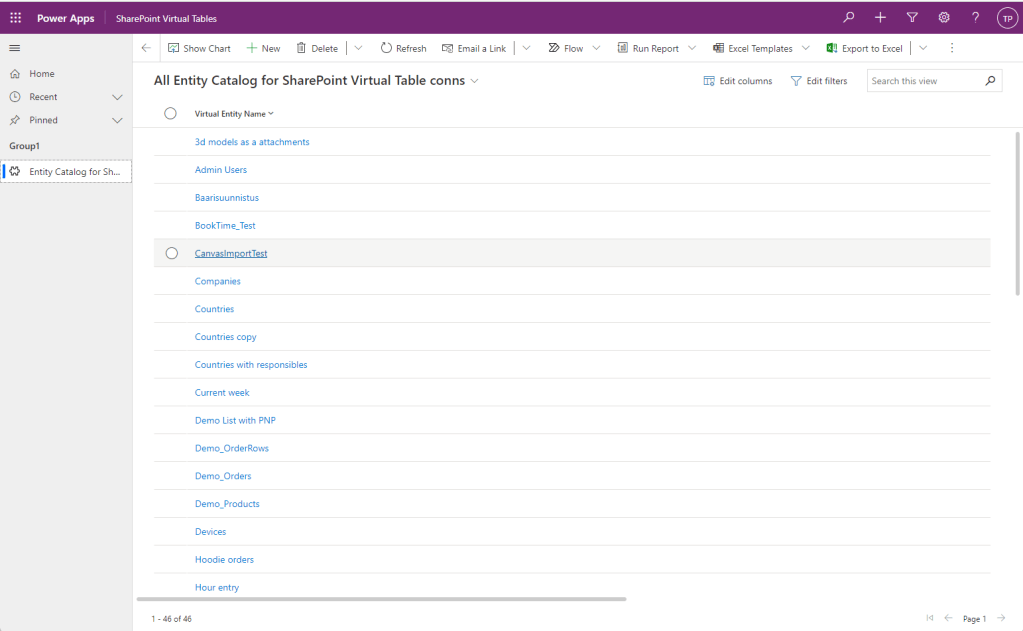Open the settings gear icon

click(x=943, y=18)
